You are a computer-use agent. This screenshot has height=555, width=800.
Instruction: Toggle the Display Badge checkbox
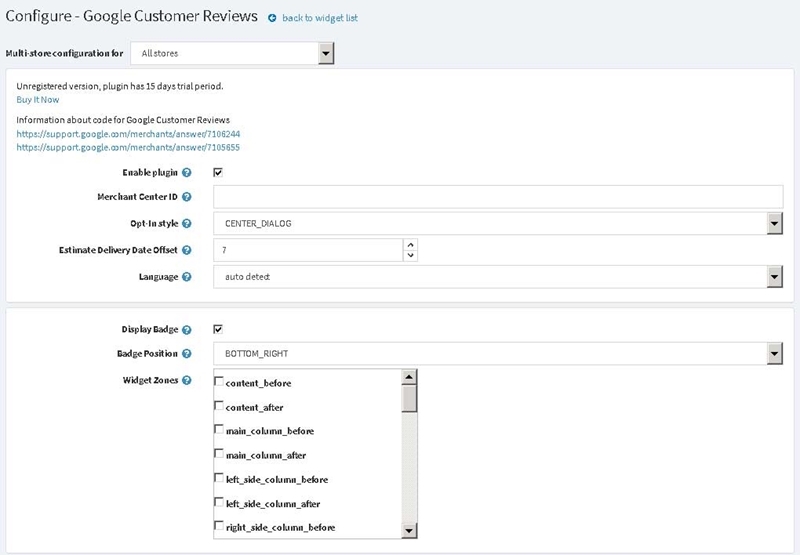pos(218,329)
